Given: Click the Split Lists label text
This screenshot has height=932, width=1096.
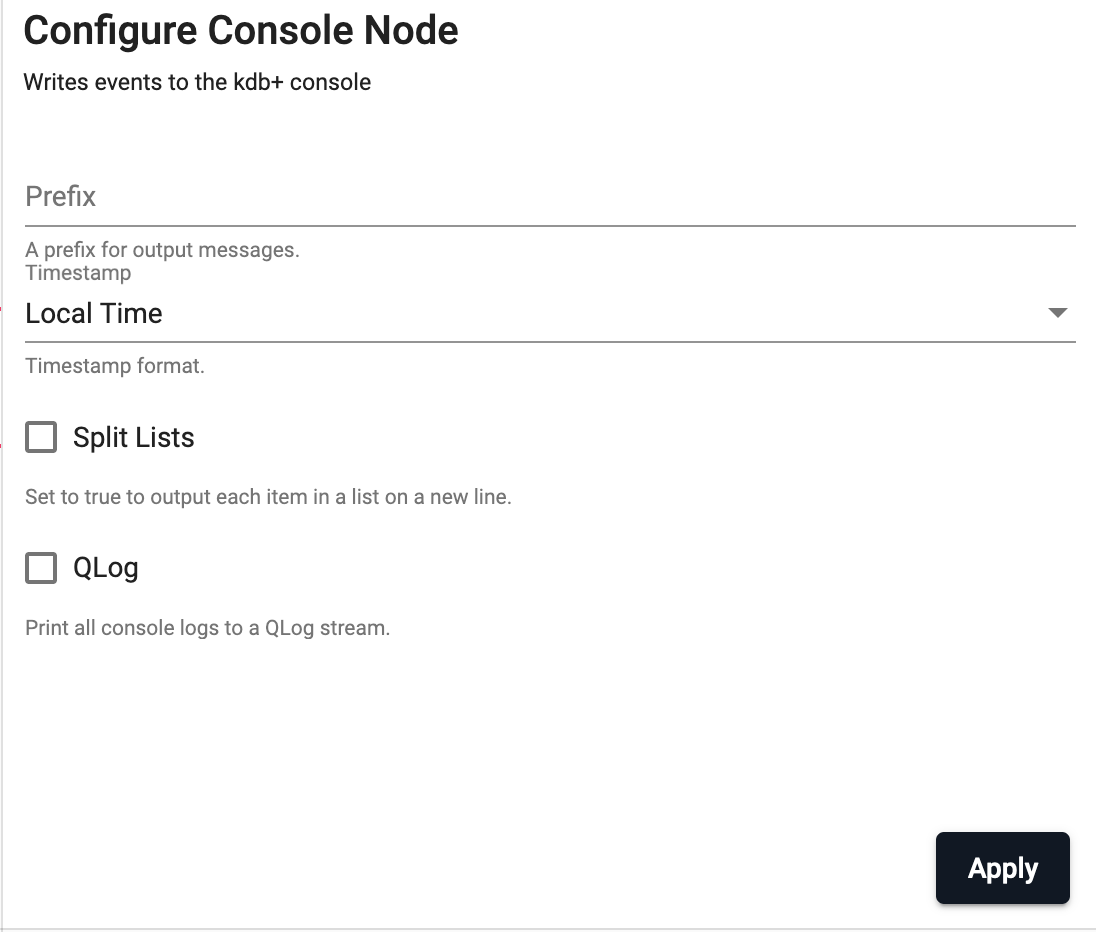Looking at the screenshot, I should [x=134, y=438].
